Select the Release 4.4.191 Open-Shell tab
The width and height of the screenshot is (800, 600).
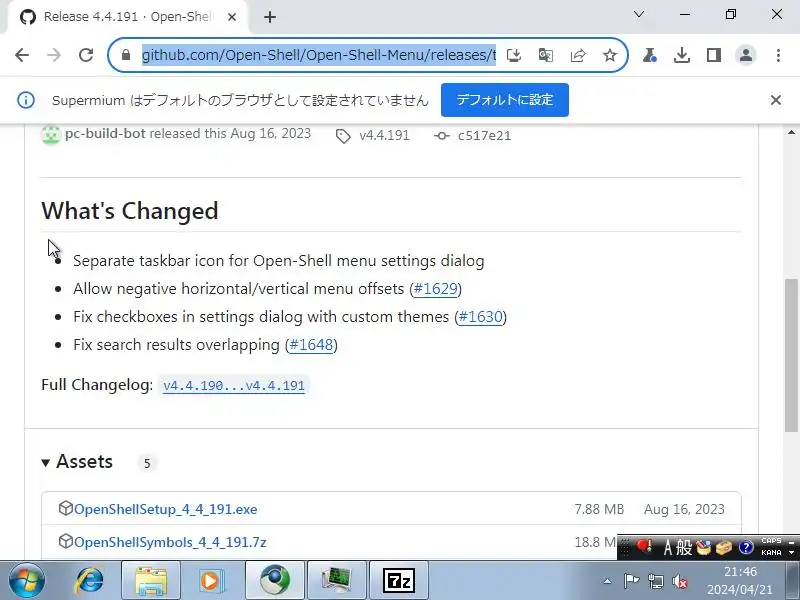tap(128, 17)
